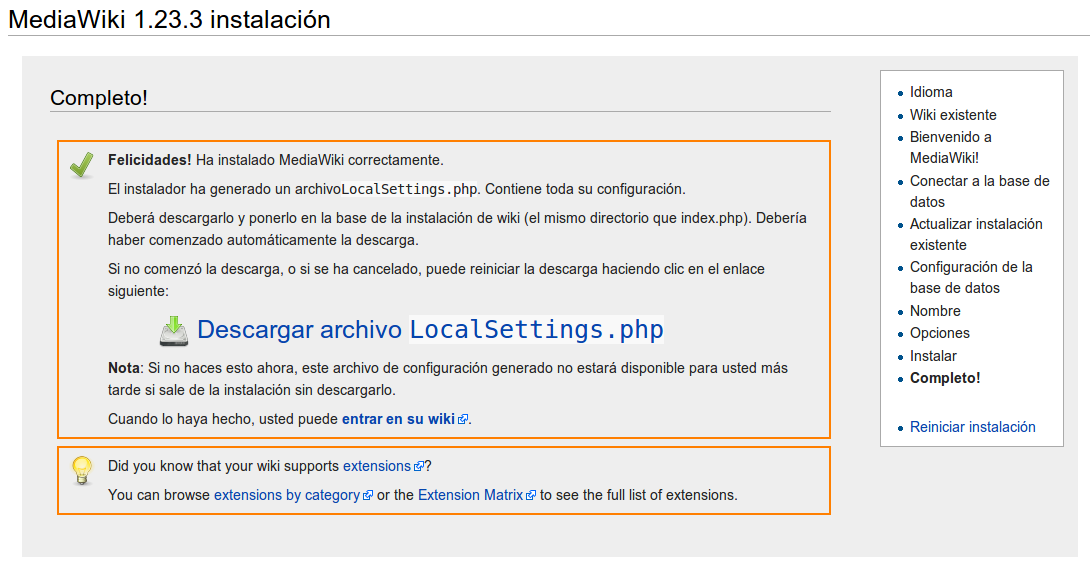Screen dimensions: 1090x568
Task: Click the yellow lightbulb tip icon
Action: click(x=82, y=470)
